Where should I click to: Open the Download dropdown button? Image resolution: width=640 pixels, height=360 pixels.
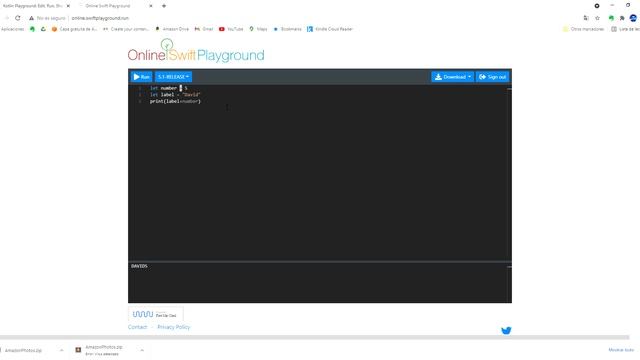[452, 77]
